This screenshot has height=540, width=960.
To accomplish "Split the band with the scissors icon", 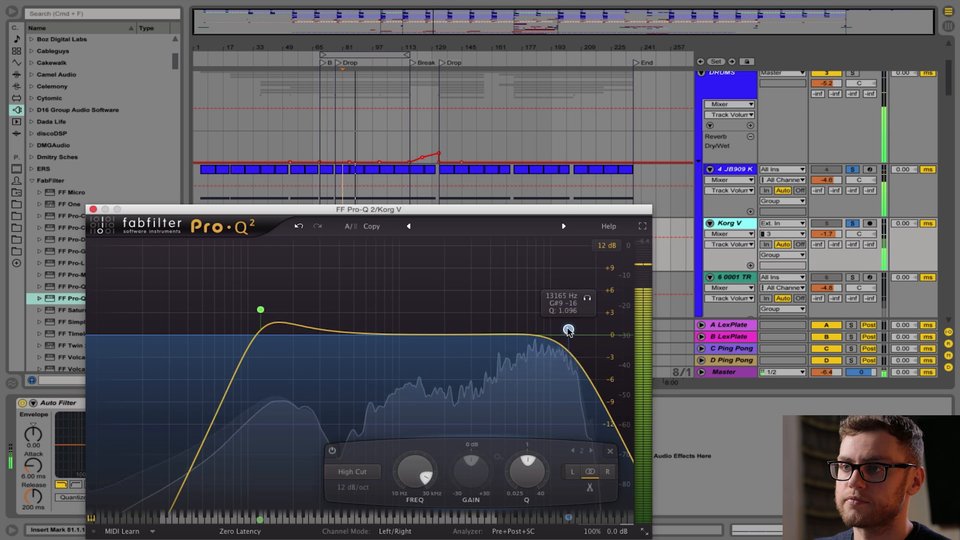I will (590, 487).
